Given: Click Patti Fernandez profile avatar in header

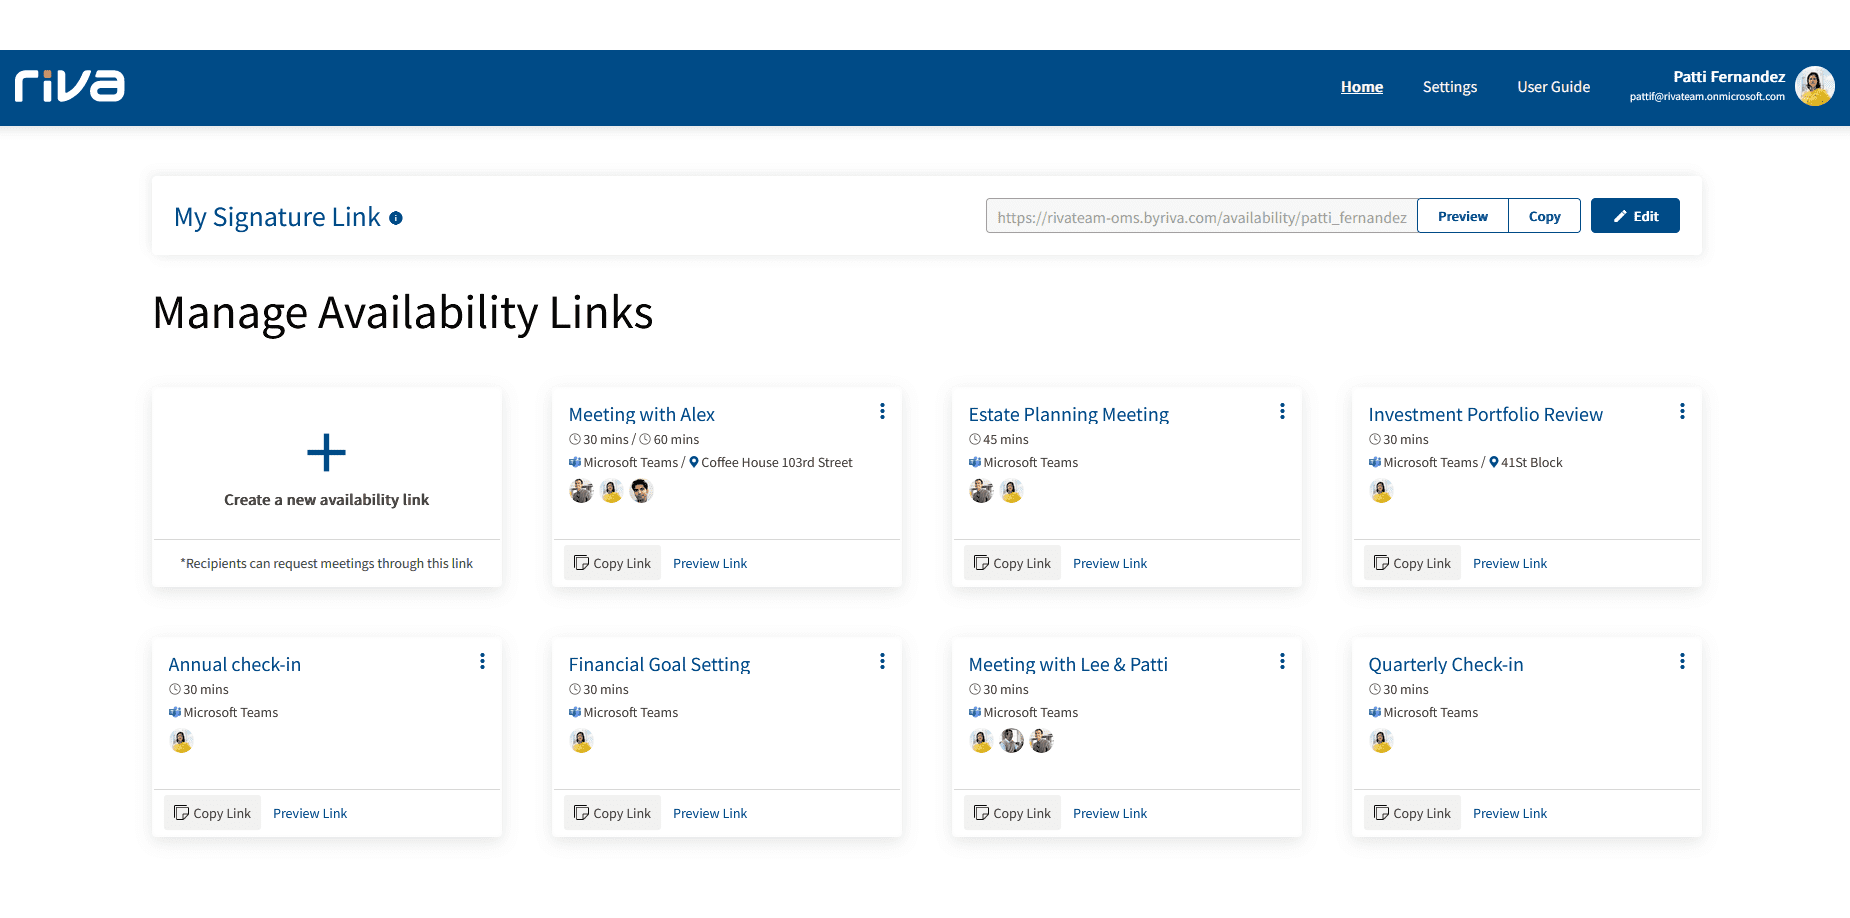Looking at the screenshot, I should coord(1814,87).
